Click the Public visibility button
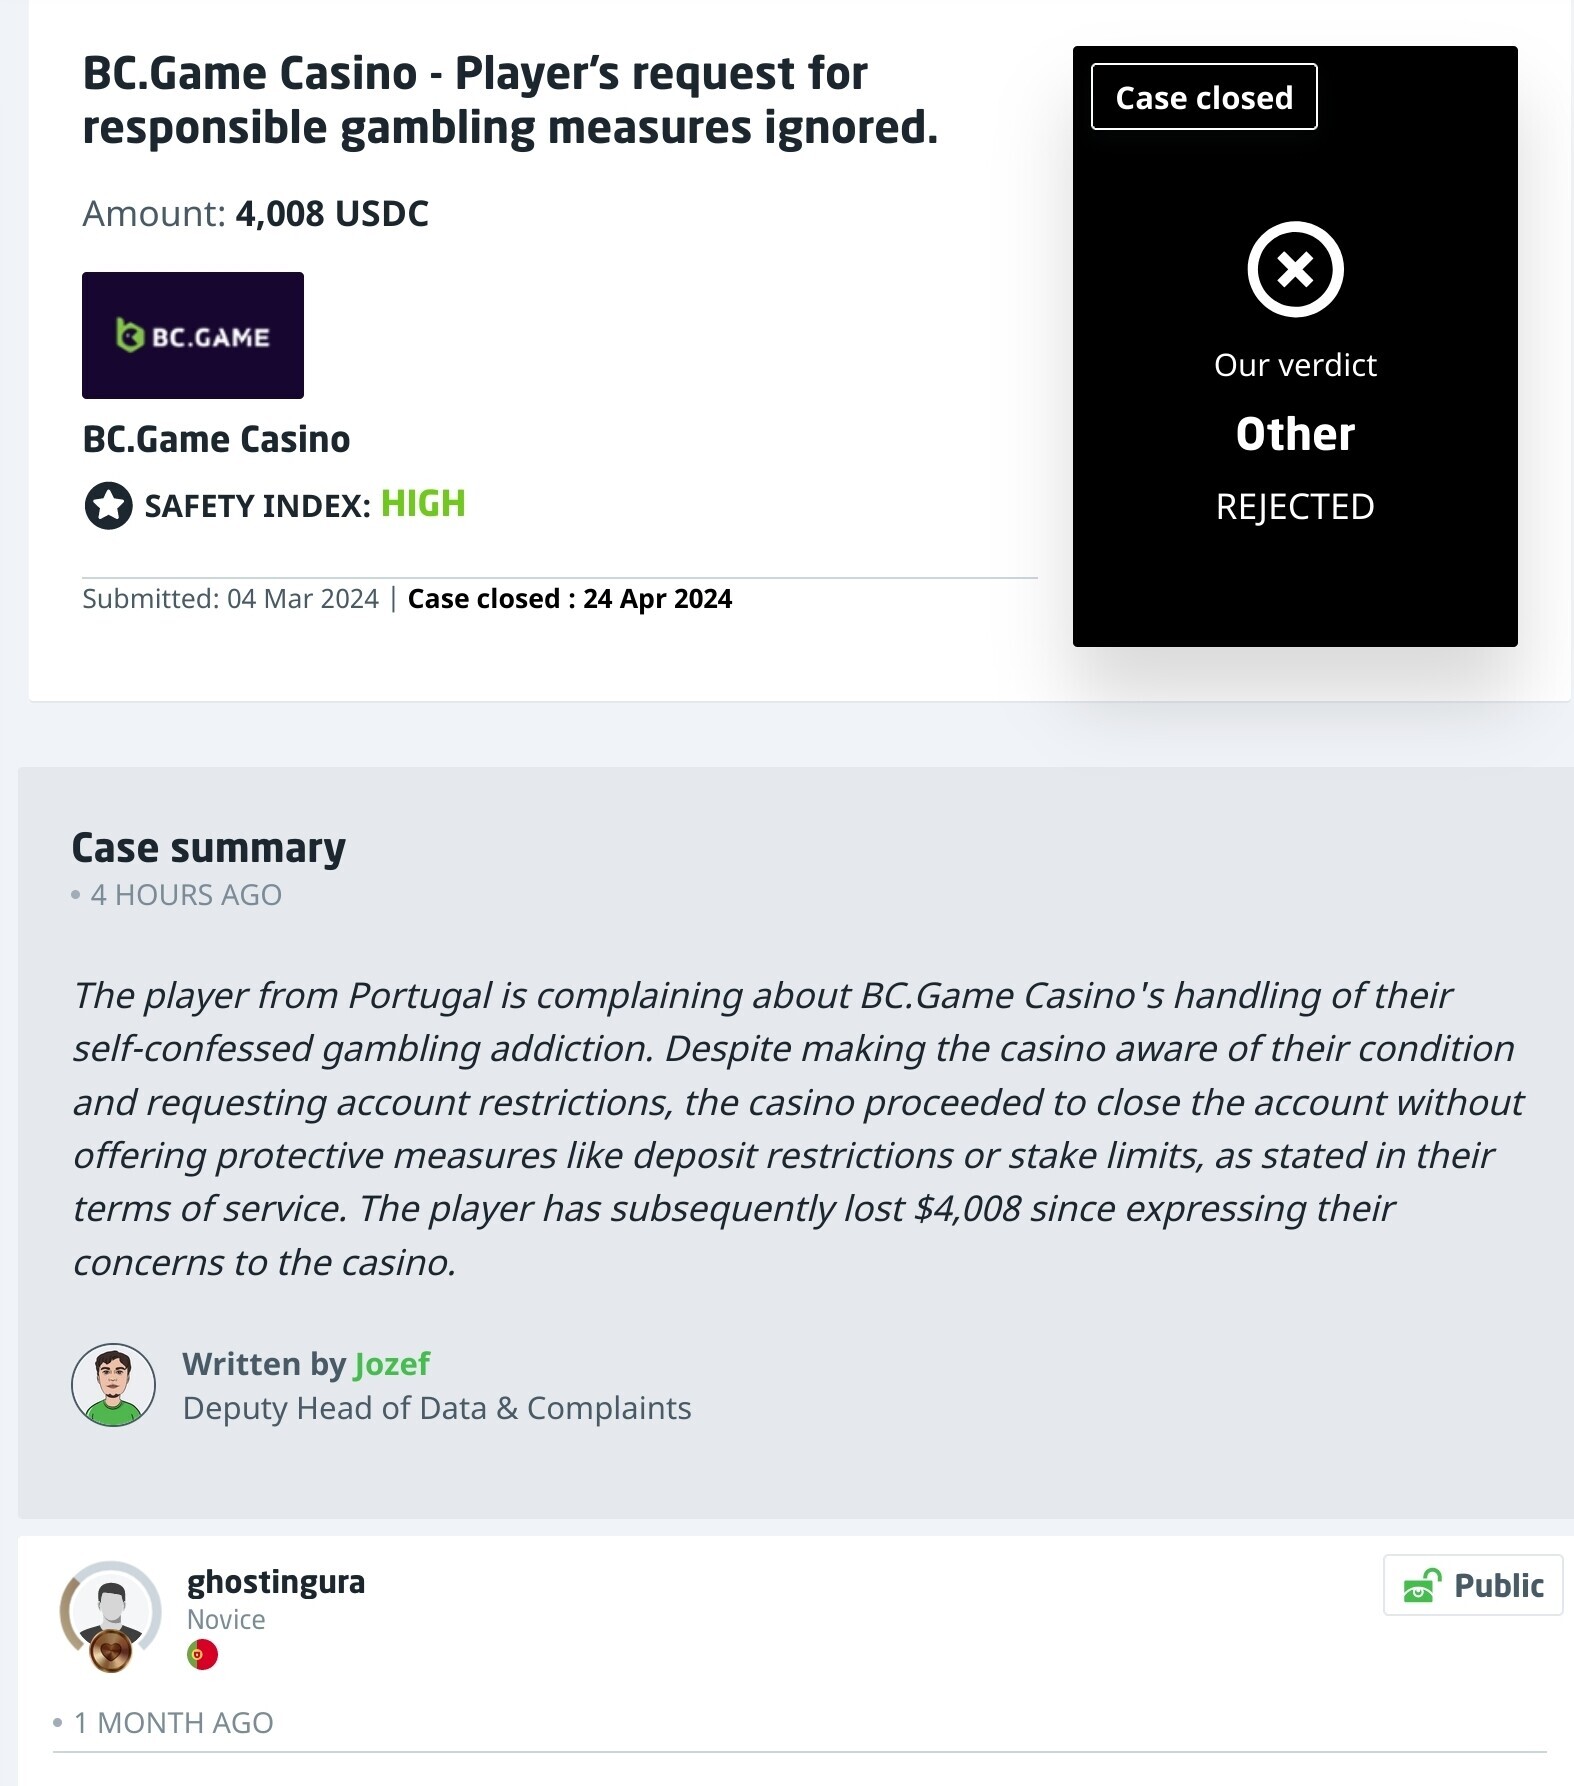This screenshot has height=1786, width=1574. 1473,1585
